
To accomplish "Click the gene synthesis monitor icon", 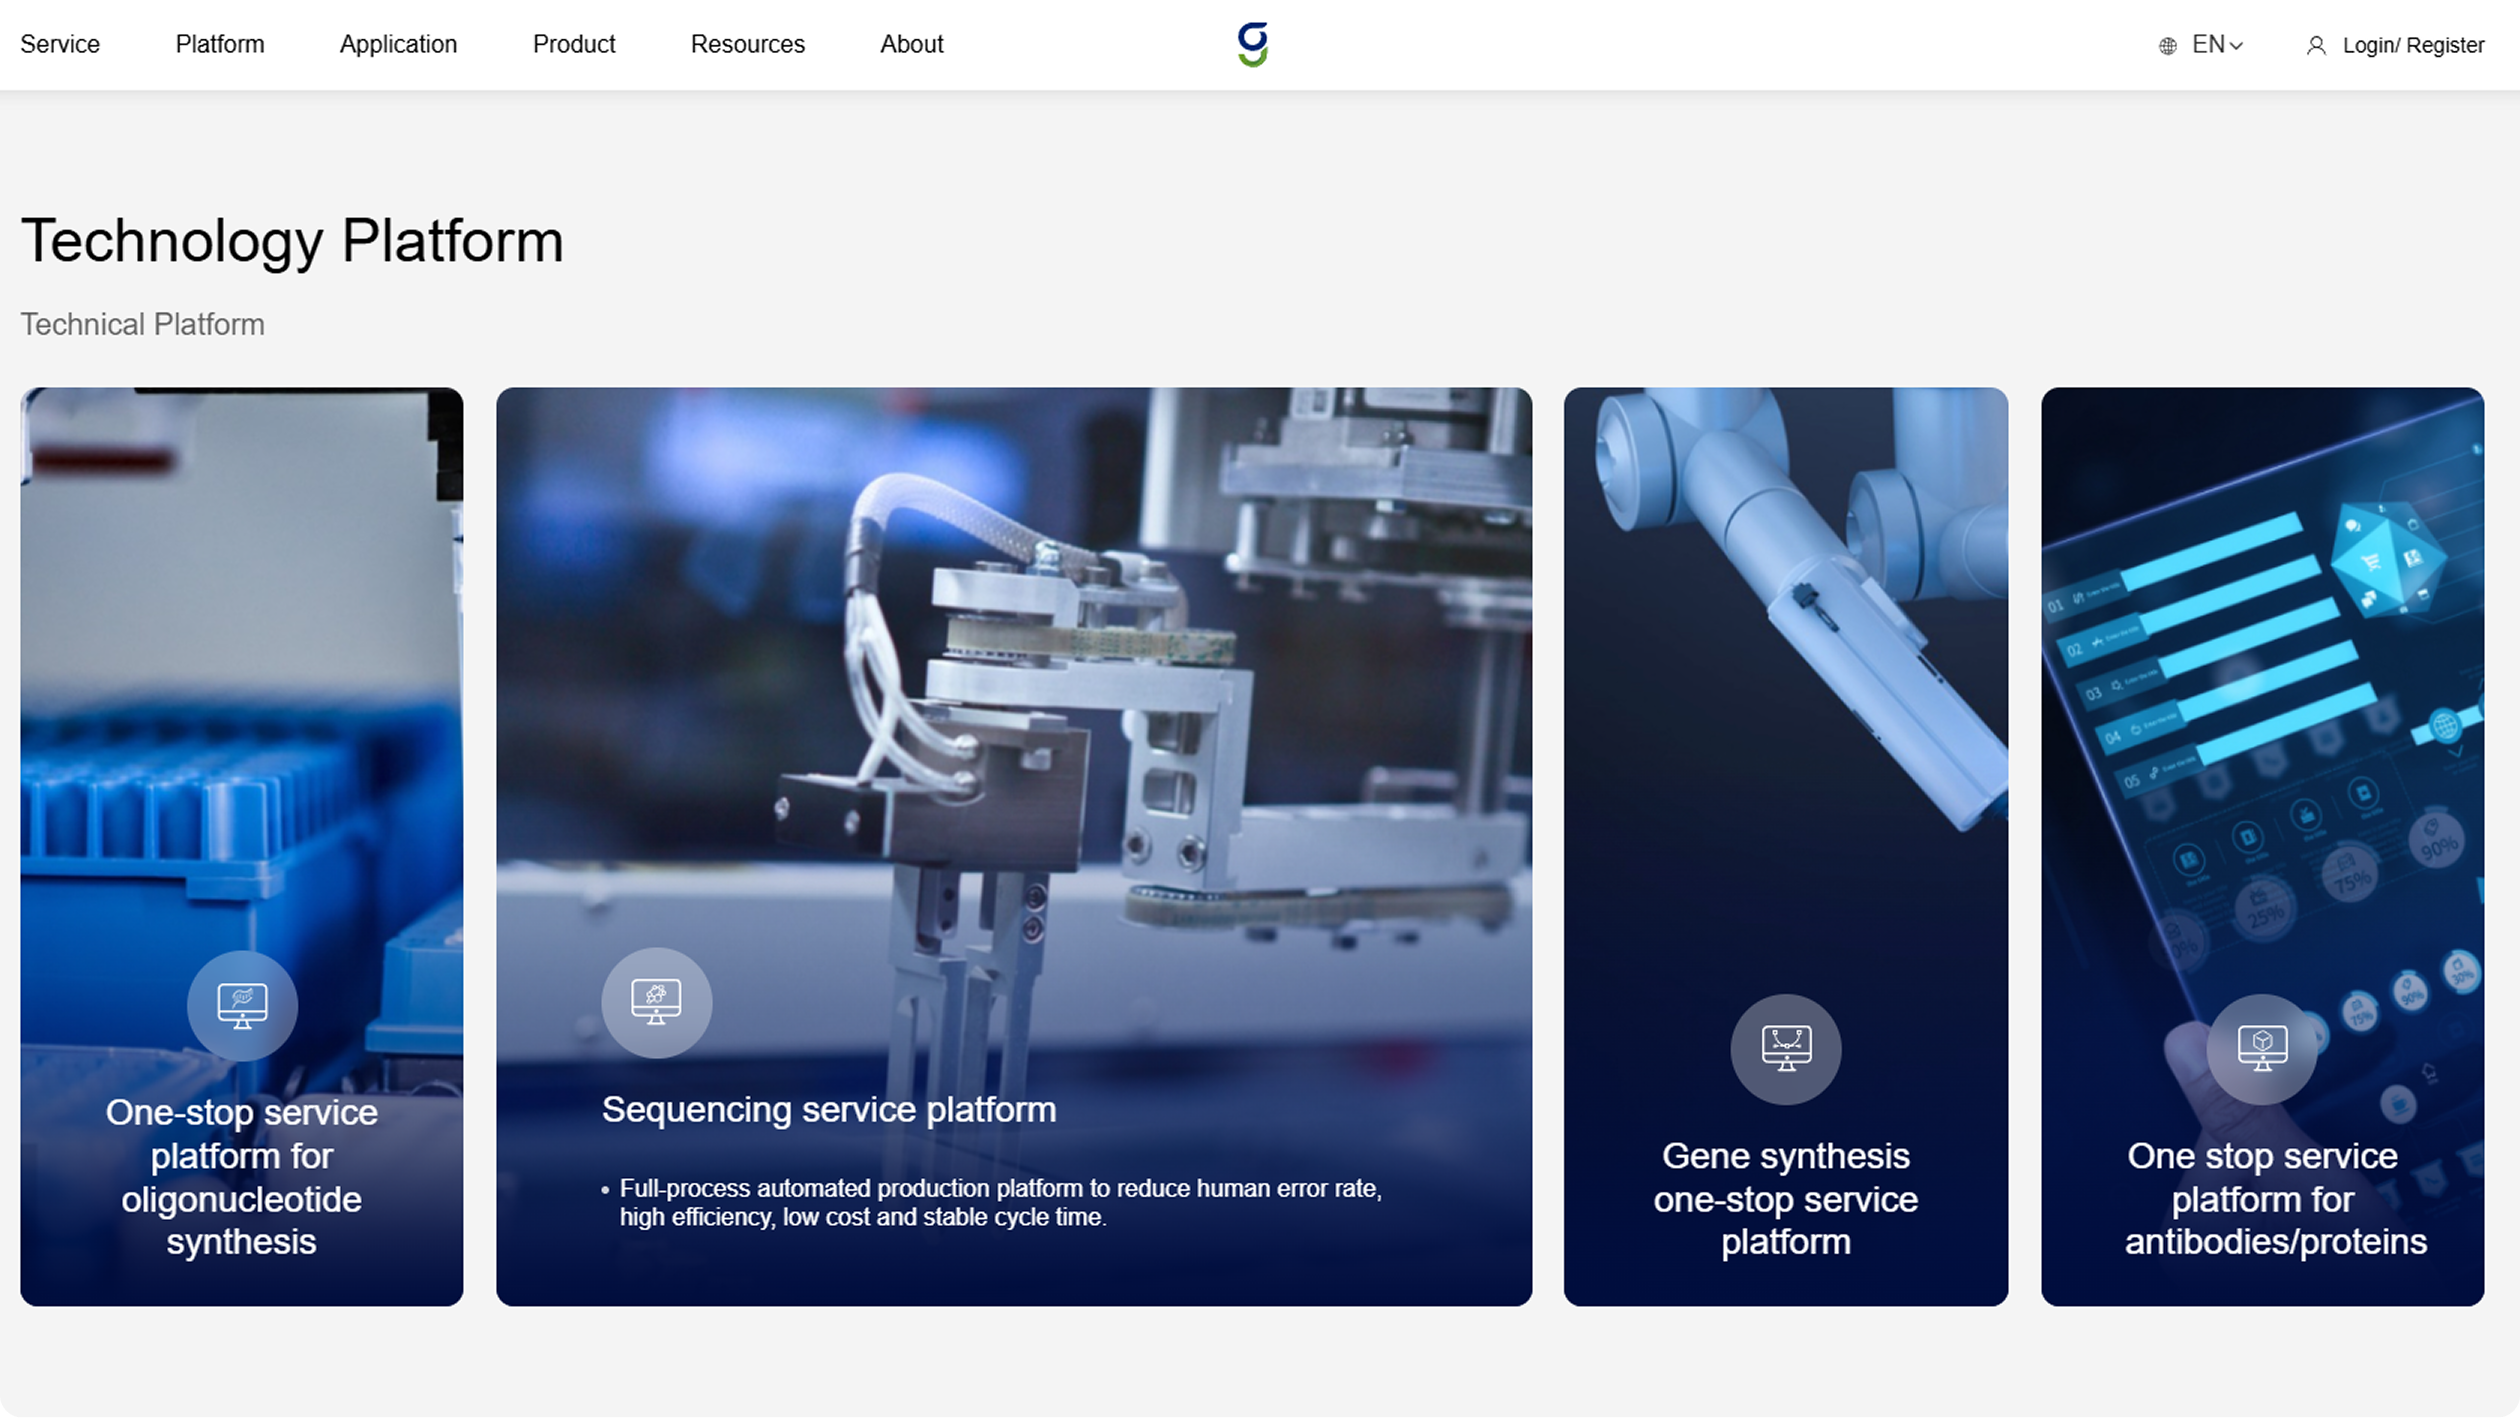I will tap(1785, 1048).
